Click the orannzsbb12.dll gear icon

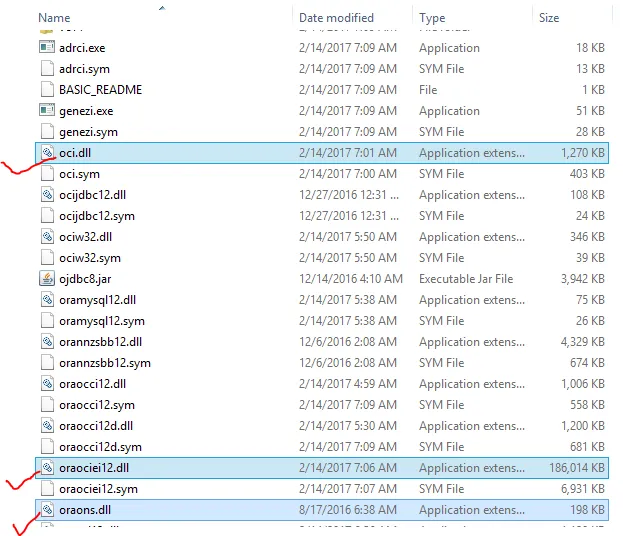coord(47,342)
